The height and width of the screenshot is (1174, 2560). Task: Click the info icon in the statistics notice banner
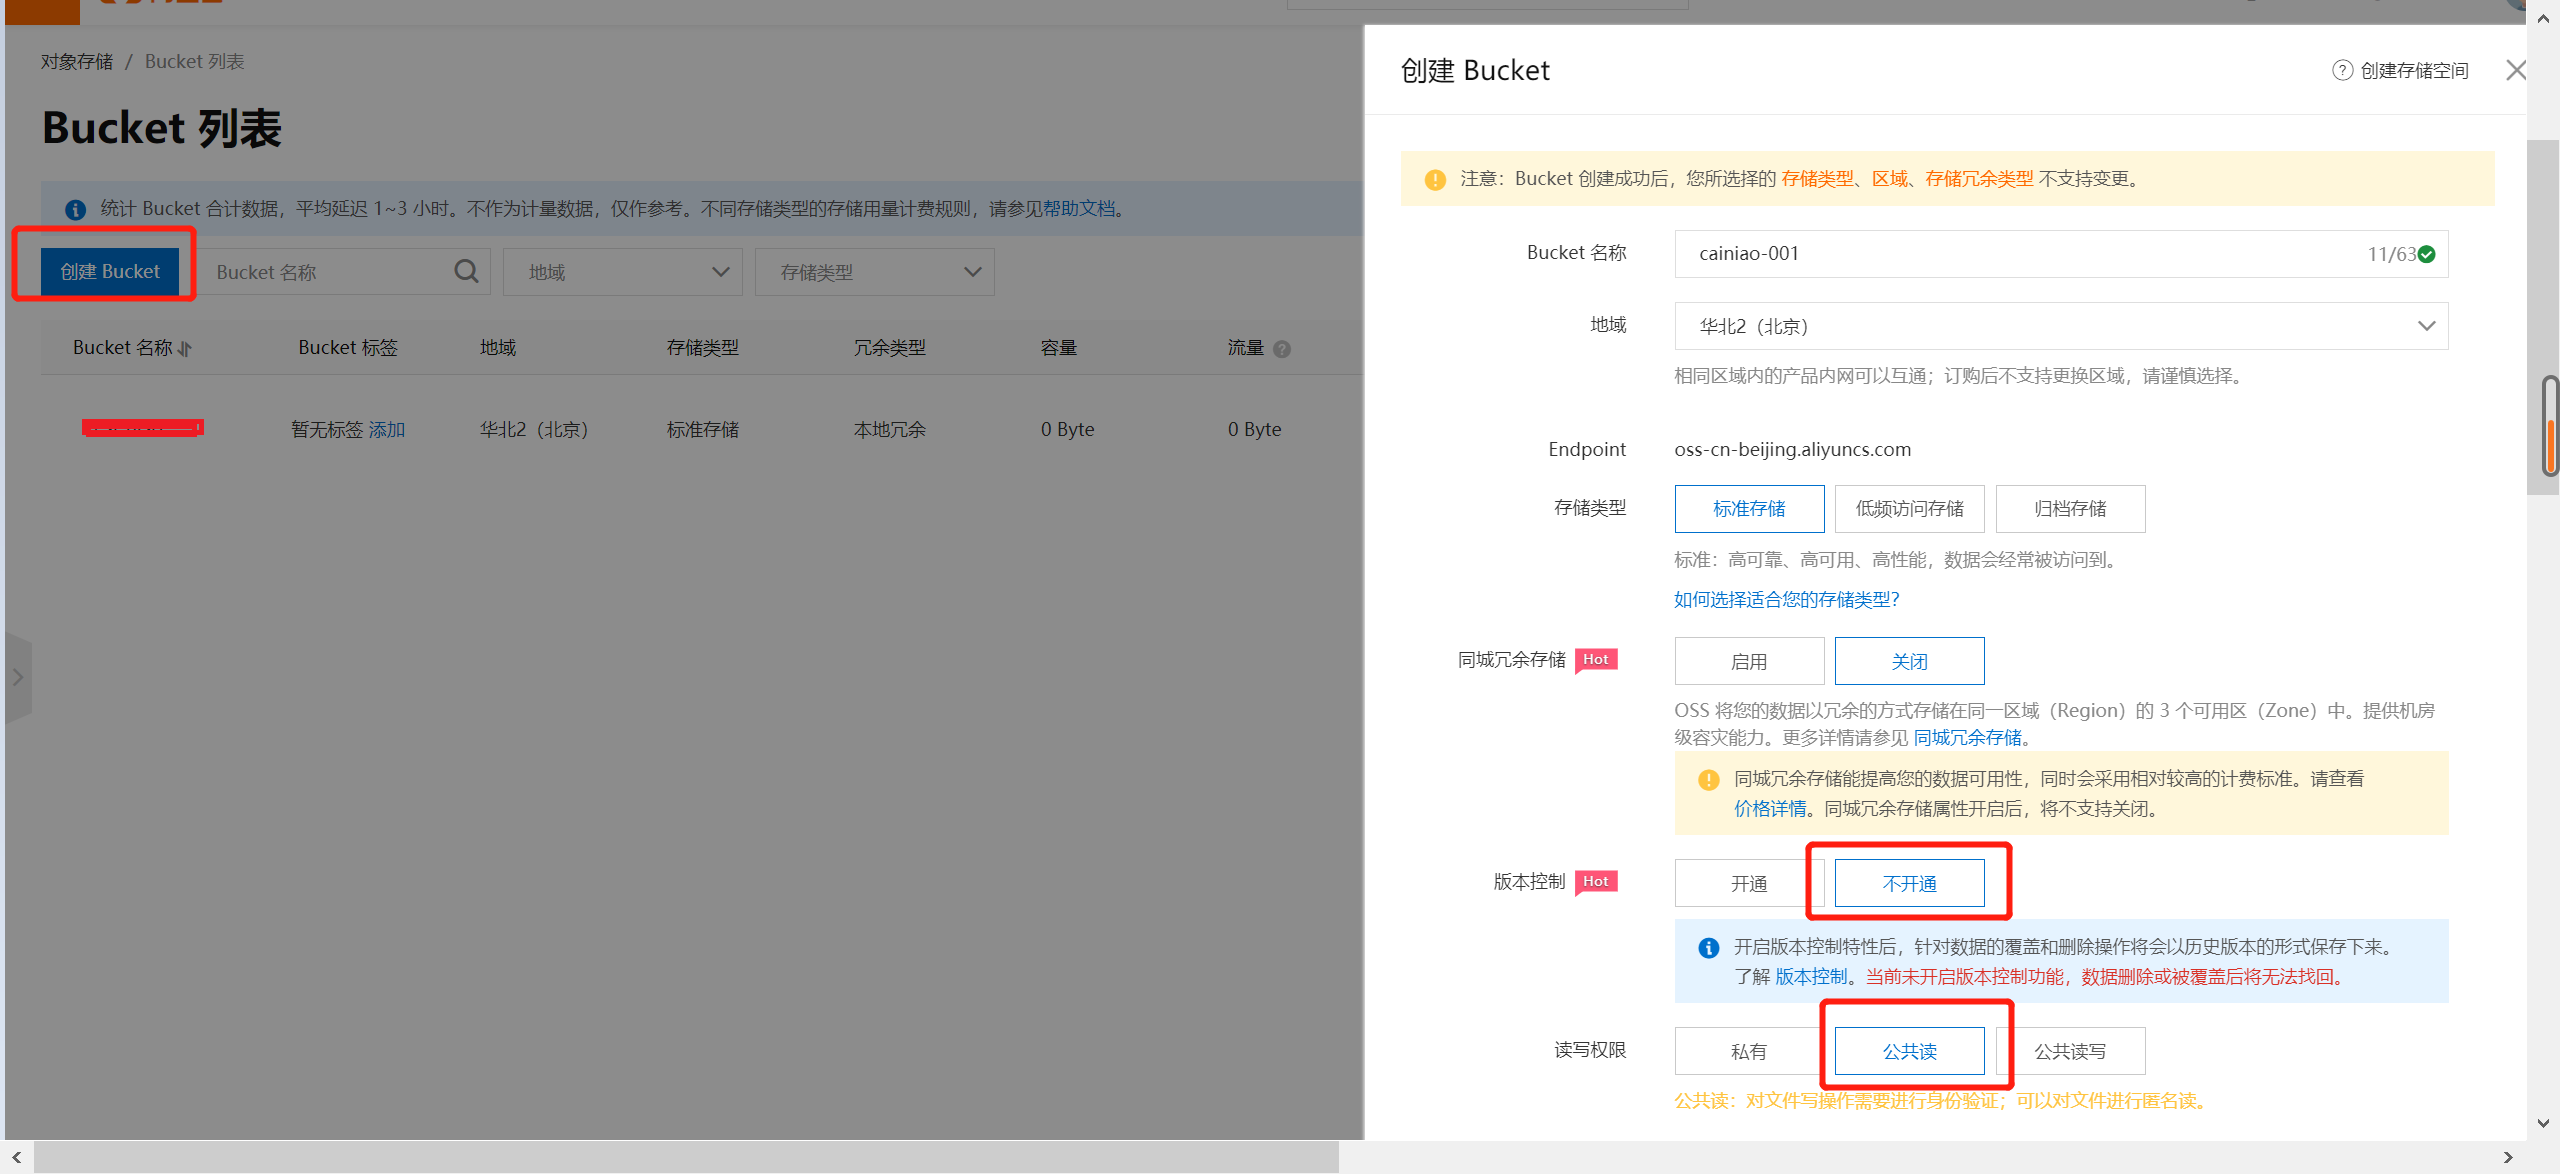click(x=76, y=209)
